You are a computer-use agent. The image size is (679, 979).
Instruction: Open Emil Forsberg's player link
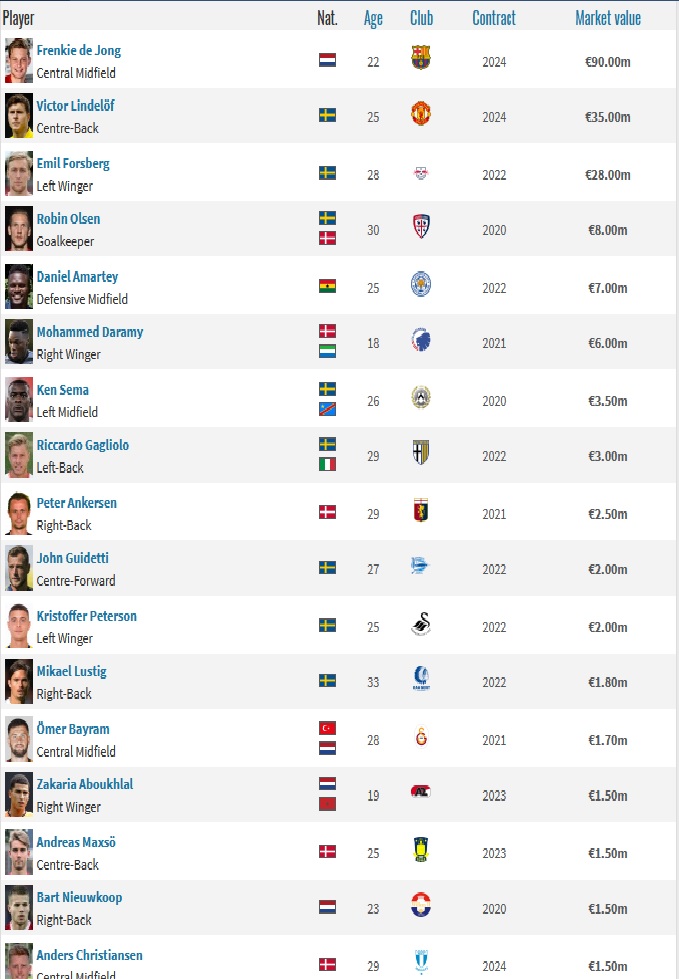coord(73,163)
